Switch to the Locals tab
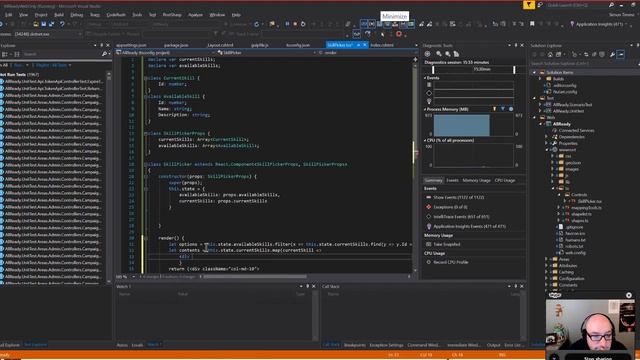This screenshot has width=640, height=360. (137, 345)
